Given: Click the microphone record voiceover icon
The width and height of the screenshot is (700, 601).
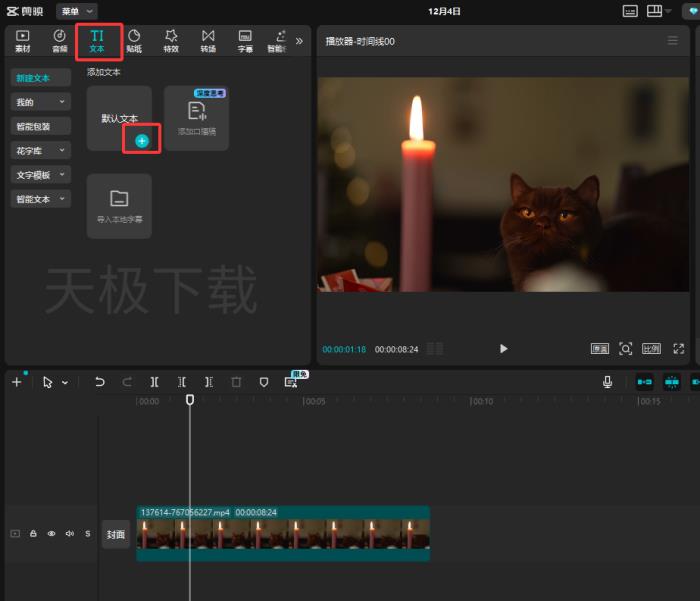Looking at the screenshot, I should 607,382.
